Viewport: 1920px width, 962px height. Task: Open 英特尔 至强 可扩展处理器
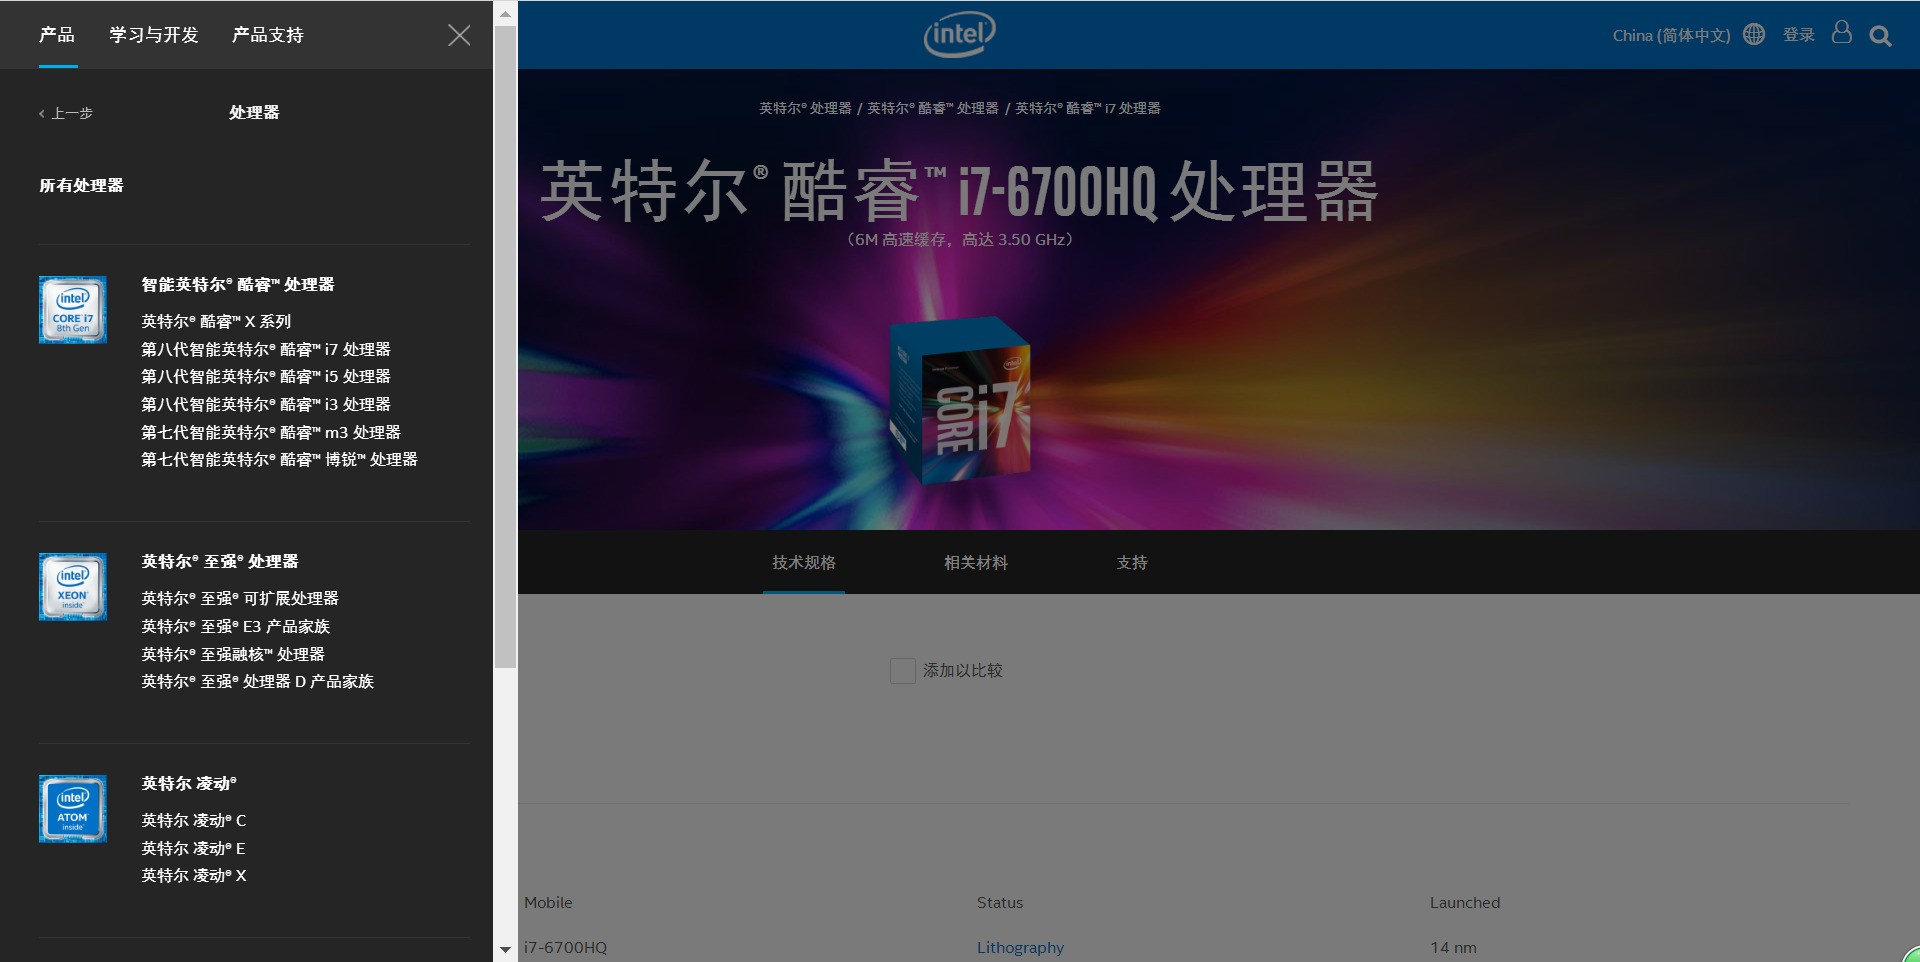coord(240,599)
